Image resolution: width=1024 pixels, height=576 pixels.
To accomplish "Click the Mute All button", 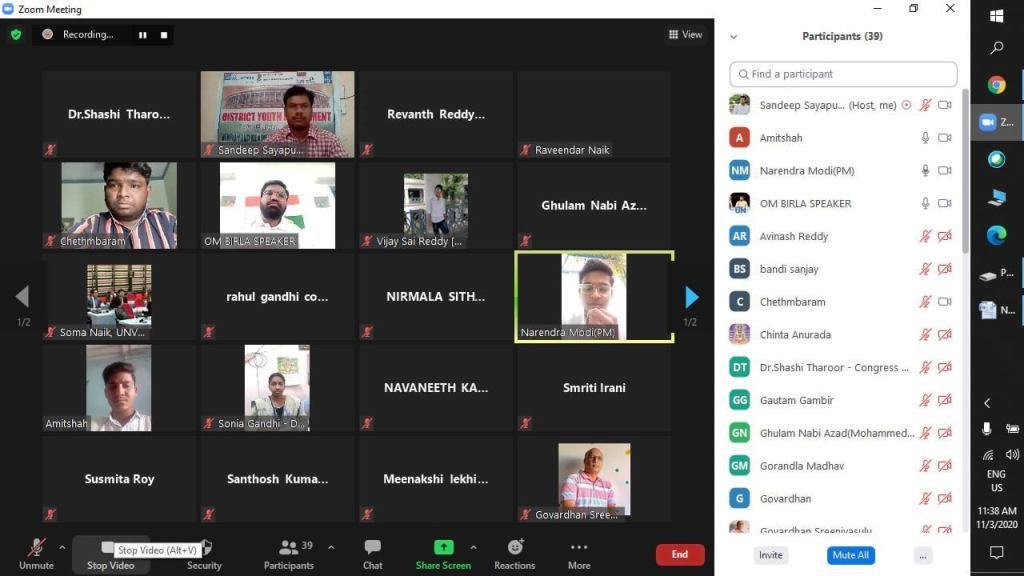I will coord(850,555).
